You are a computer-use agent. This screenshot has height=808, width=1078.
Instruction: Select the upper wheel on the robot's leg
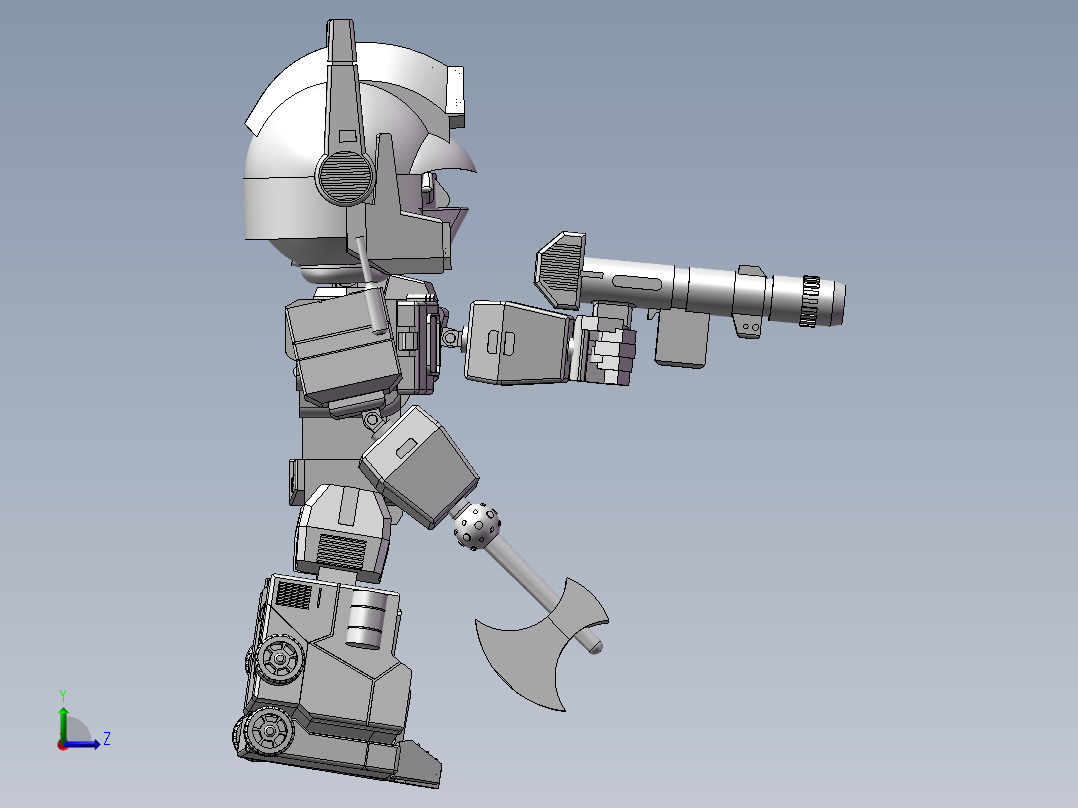[x=278, y=659]
